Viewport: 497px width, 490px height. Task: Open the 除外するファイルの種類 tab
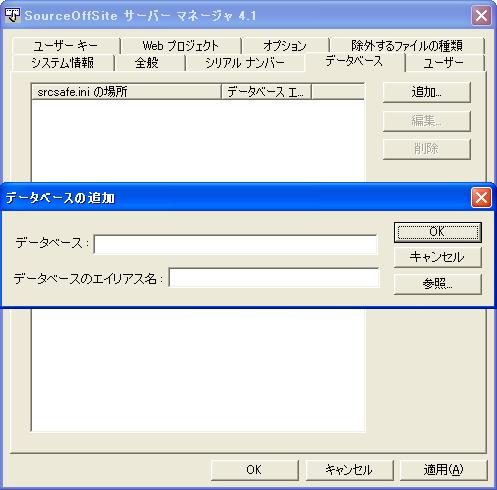coord(407,46)
